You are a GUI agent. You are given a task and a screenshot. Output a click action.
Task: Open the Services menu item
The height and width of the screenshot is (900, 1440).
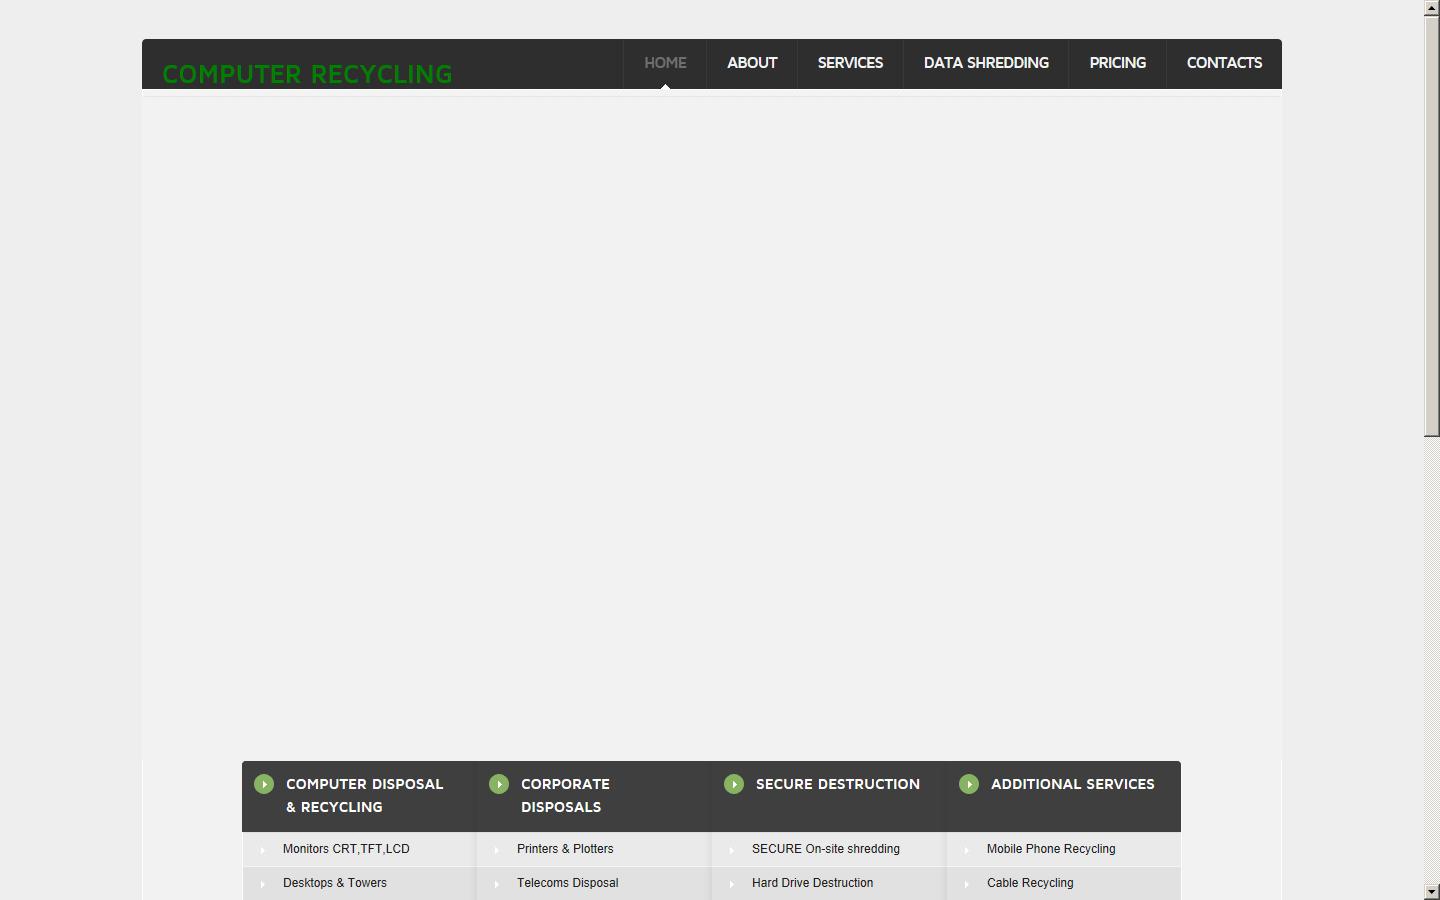[850, 63]
